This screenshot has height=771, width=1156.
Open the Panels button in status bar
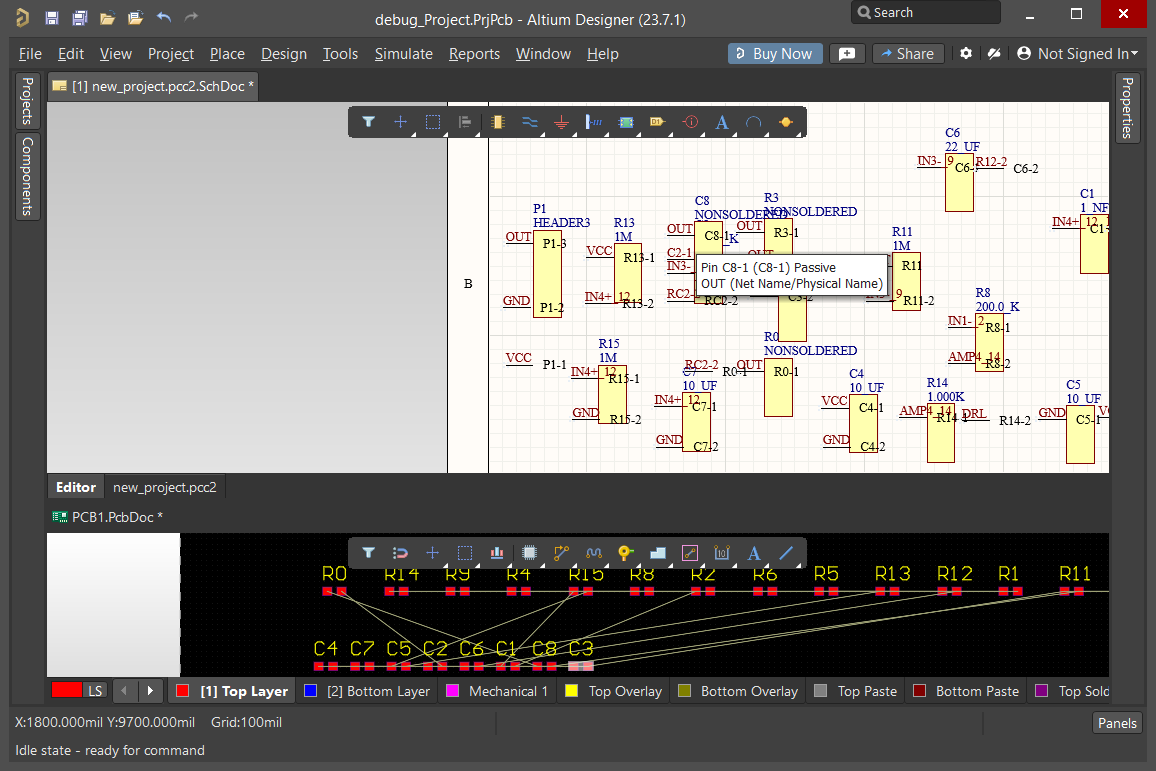pyautogui.click(x=1116, y=723)
